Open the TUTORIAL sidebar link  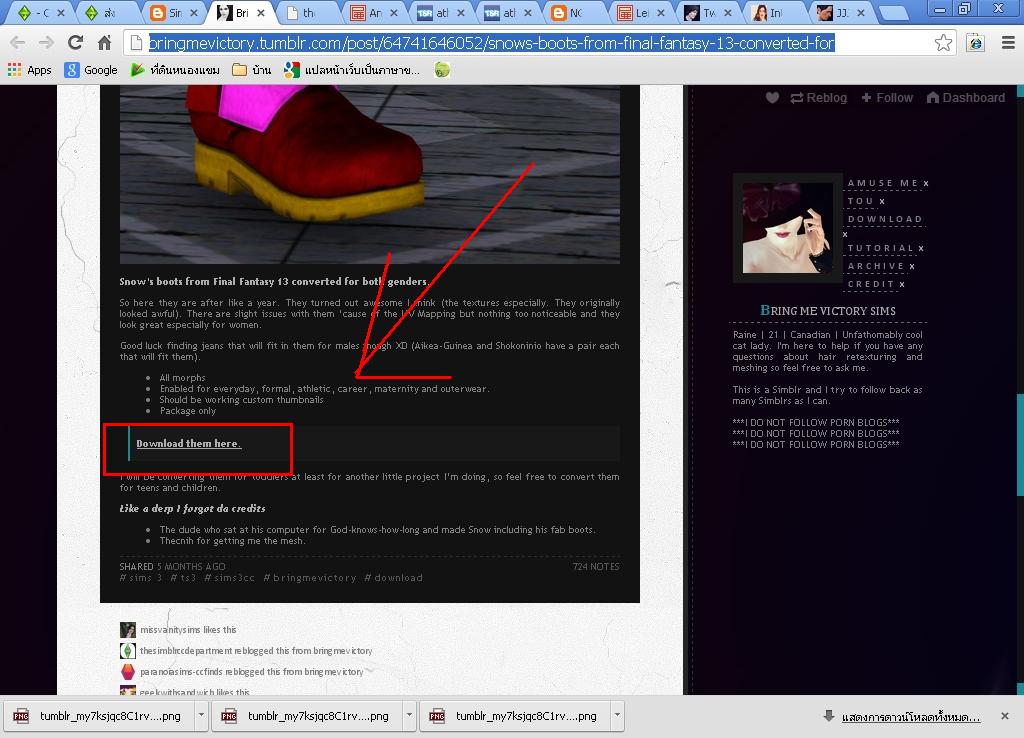pyautogui.click(x=880, y=248)
